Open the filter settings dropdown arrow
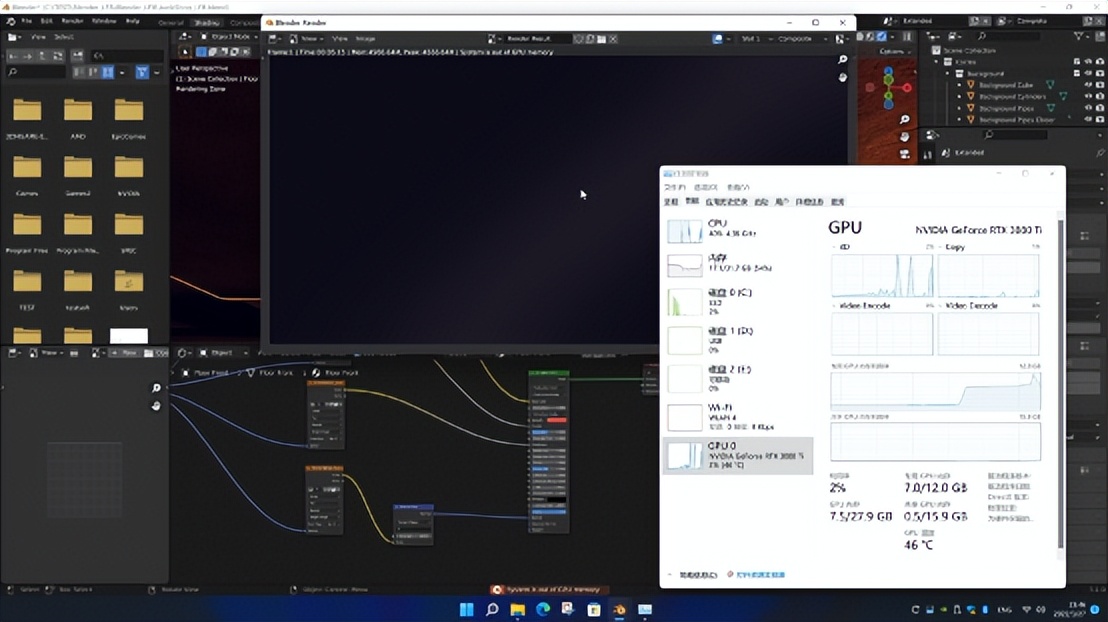Viewport: 1108px width, 622px height. coord(157,72)
